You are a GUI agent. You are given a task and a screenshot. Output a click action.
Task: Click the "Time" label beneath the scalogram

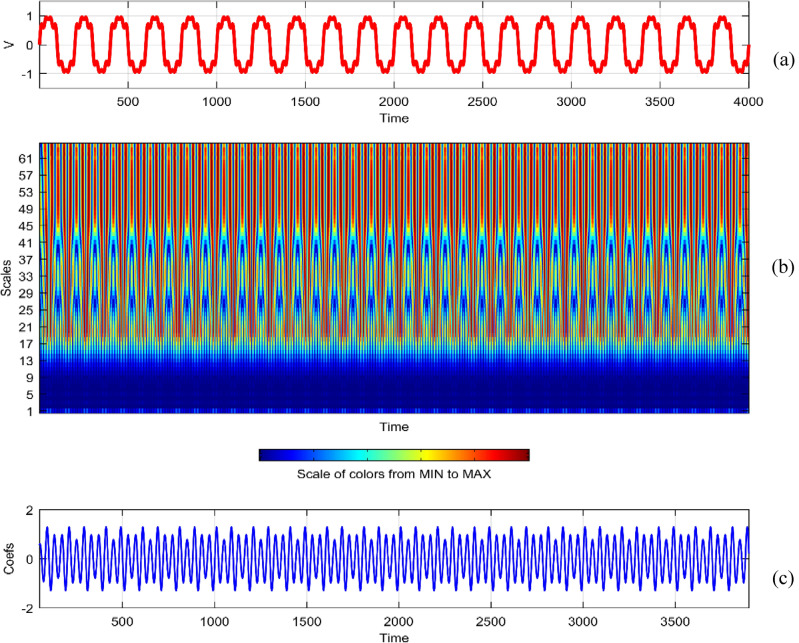393,426
